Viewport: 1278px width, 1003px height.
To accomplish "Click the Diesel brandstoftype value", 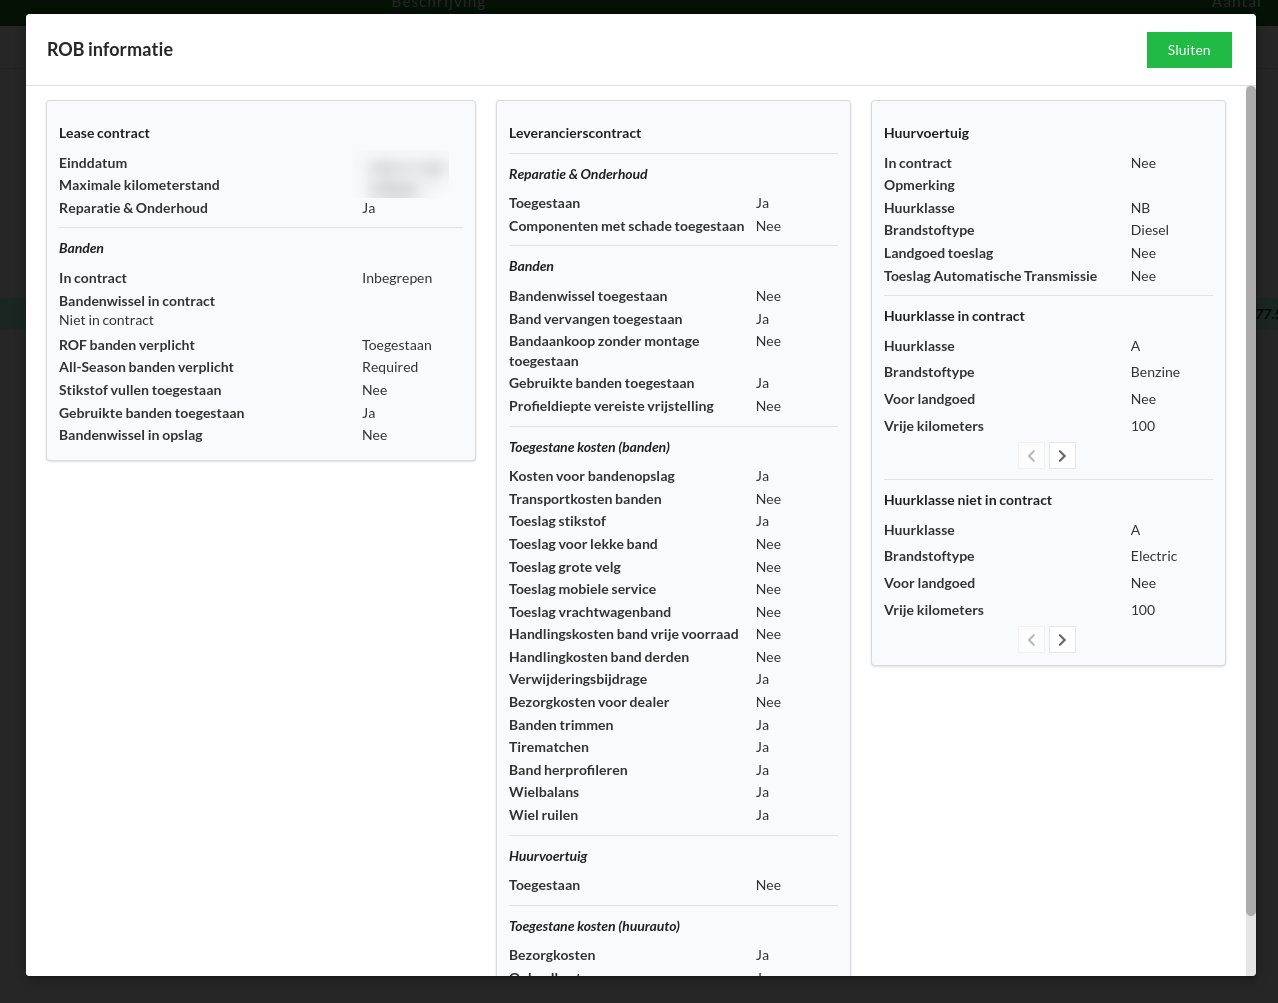I will [1150, 230].
